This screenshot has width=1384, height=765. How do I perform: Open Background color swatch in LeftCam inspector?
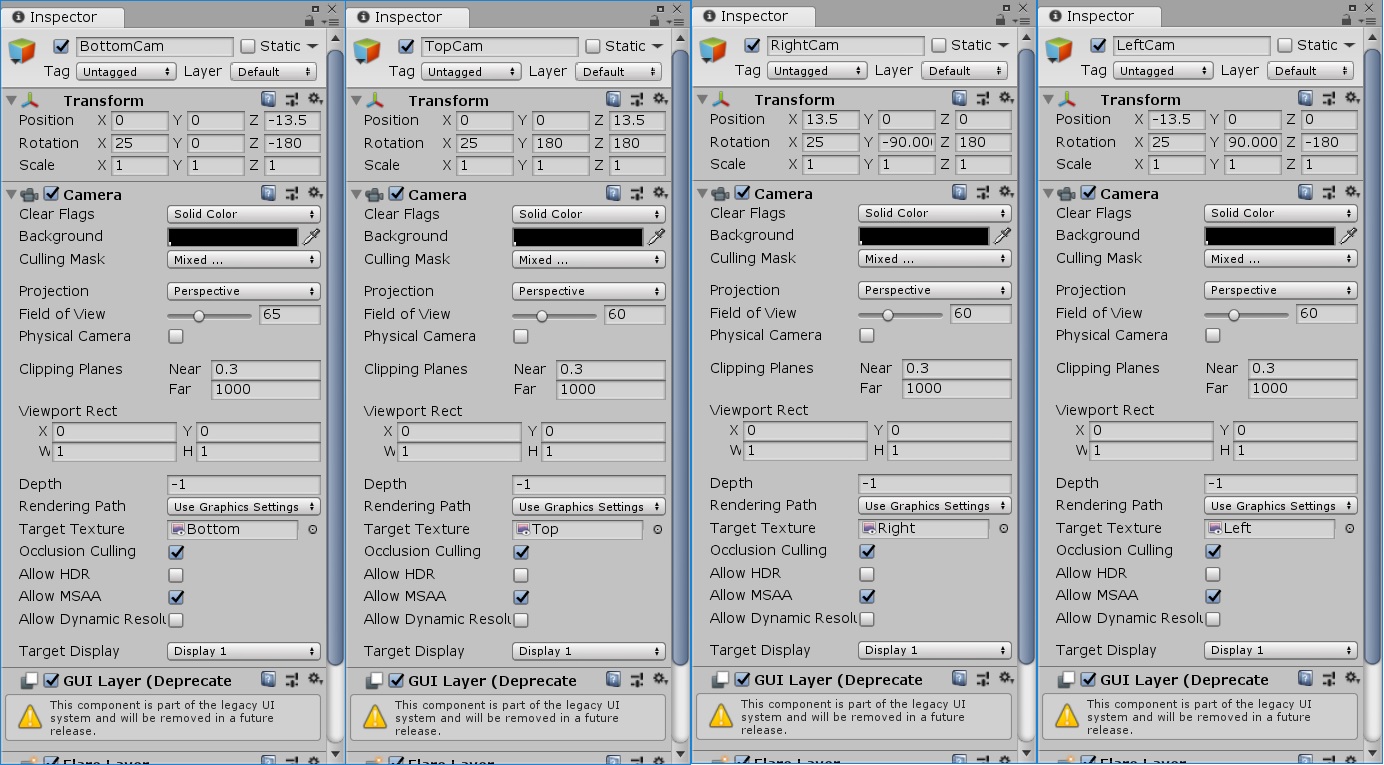pyautogui.click(x=1270, y=236)
